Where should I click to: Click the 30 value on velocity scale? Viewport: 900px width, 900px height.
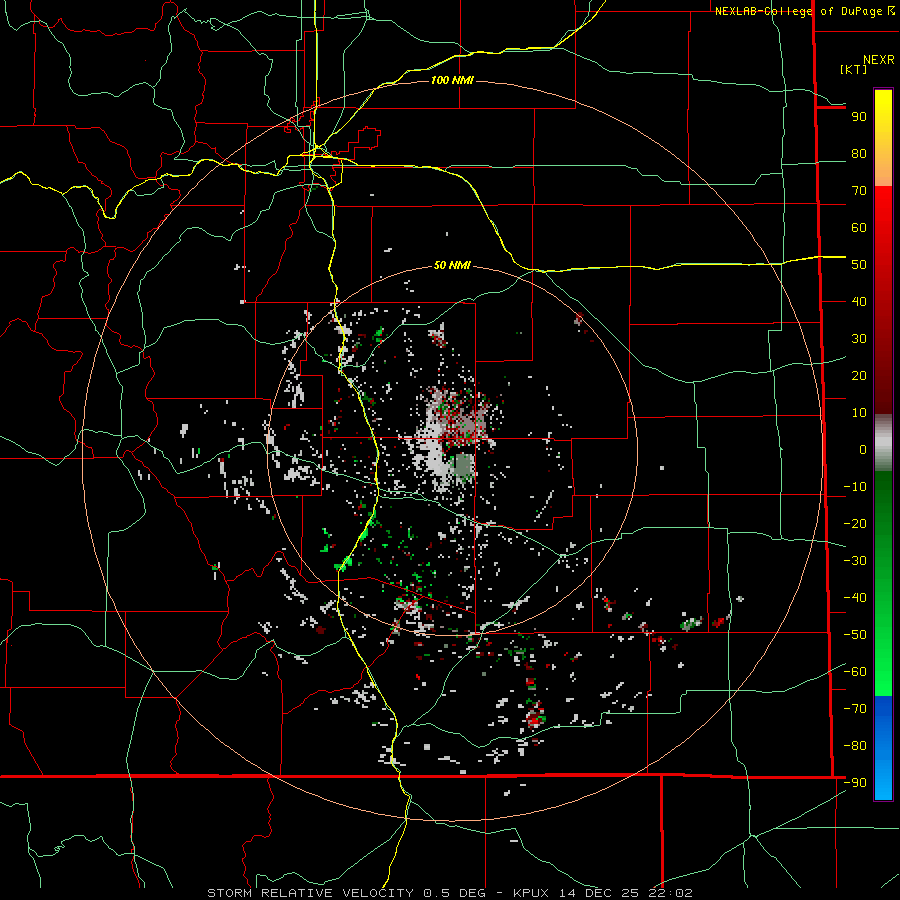(x=859, y=339)
